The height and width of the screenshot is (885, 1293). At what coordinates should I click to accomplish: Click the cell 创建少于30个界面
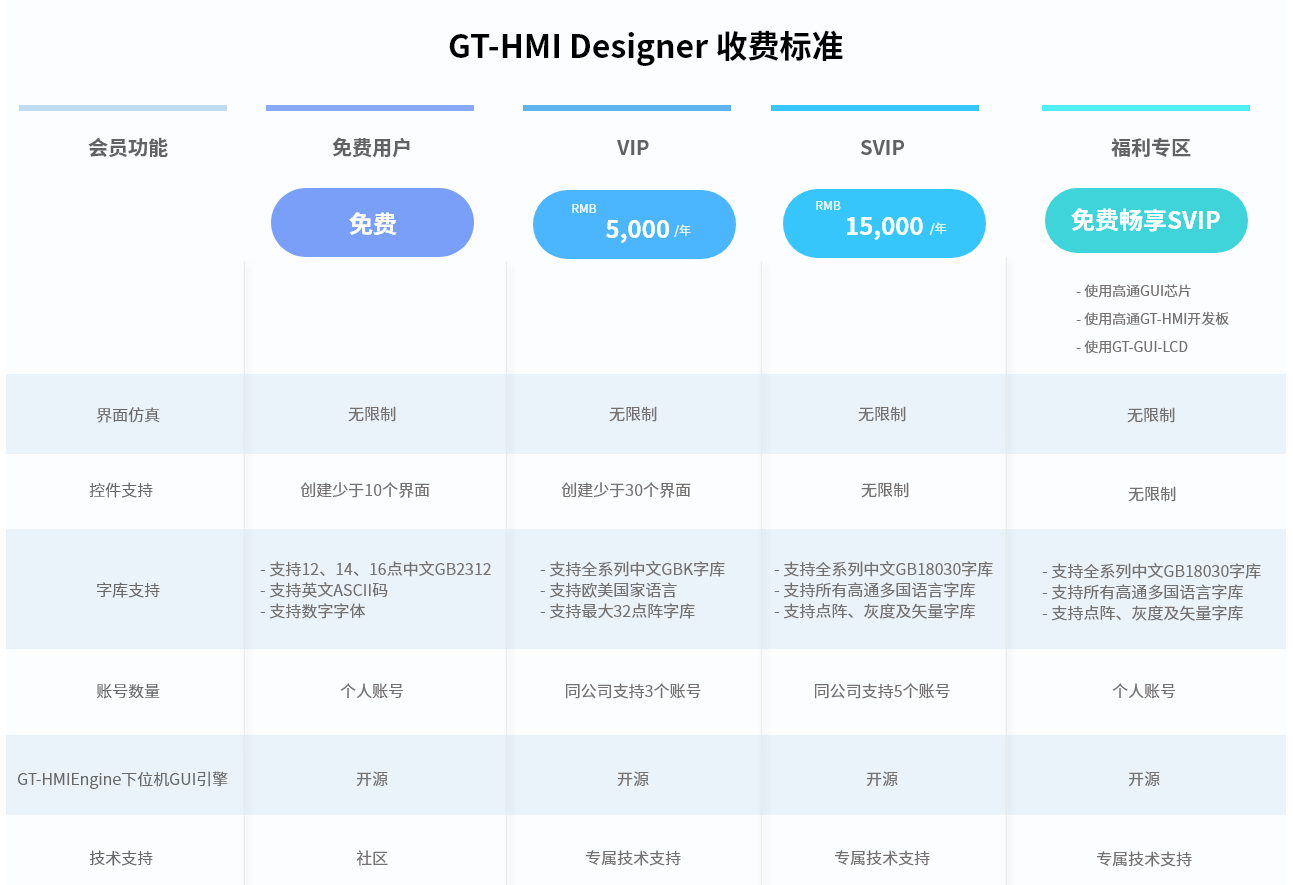point(626,491)
